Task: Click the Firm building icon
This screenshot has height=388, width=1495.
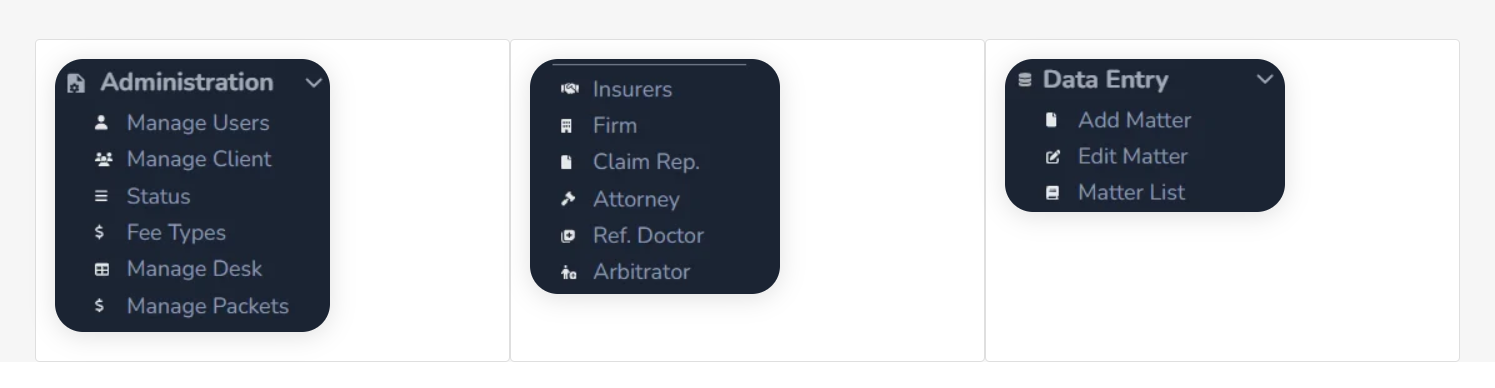Action: click(x=567, y=126)
